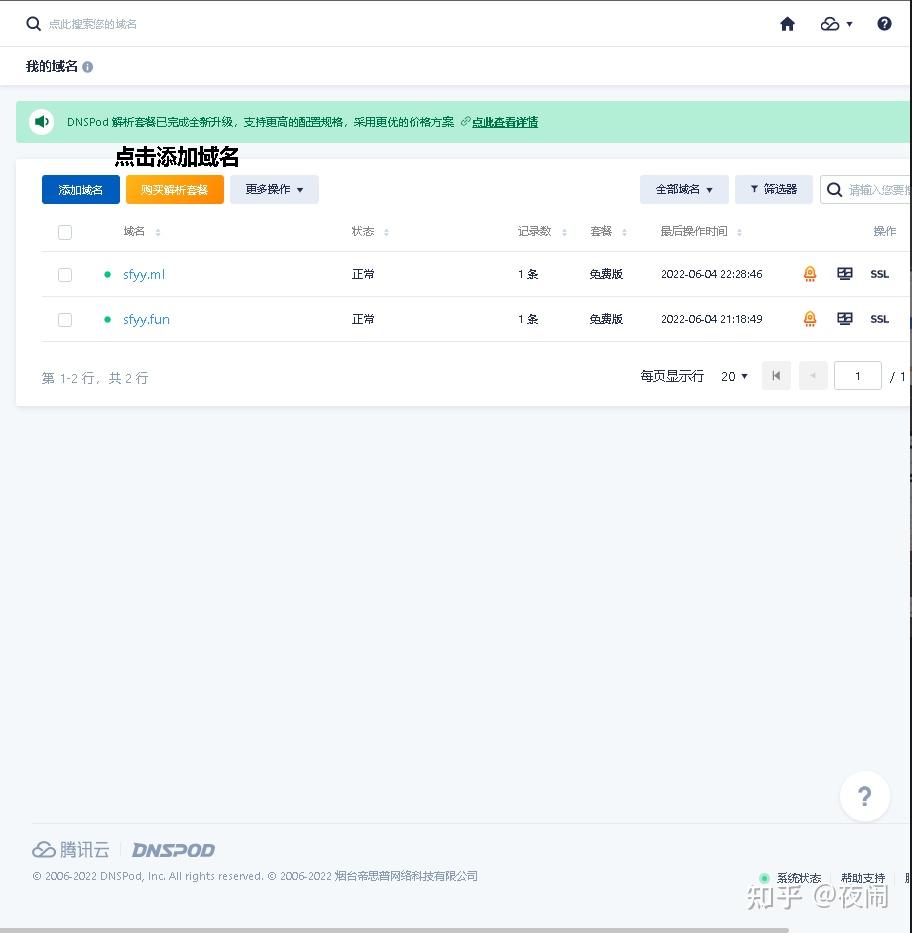Click the speaker announcement icon
This screenshot has height=933, width=912.
coord(42,122)
